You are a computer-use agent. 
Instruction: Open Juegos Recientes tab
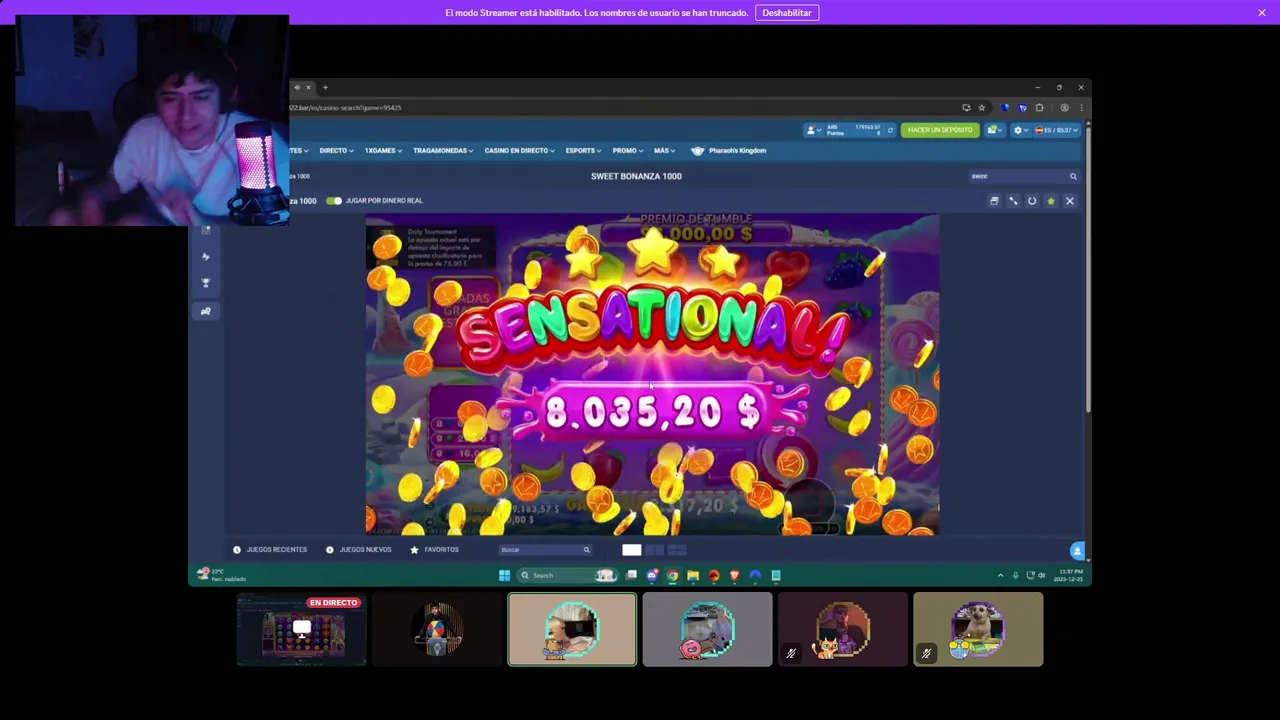(270, 549)
